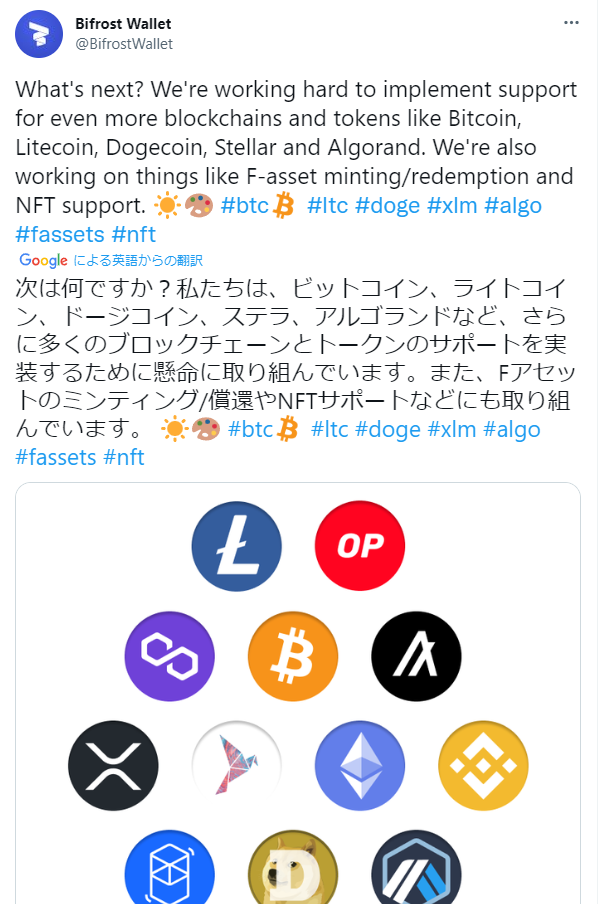604x904 pixels.
Task: Open the #btc hashtag in original text
Action: click(x=245, y=205)
